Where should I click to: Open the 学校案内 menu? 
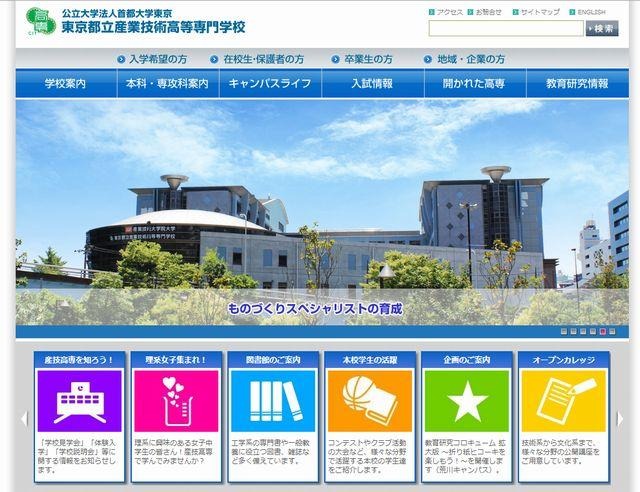tap(66, 84)
